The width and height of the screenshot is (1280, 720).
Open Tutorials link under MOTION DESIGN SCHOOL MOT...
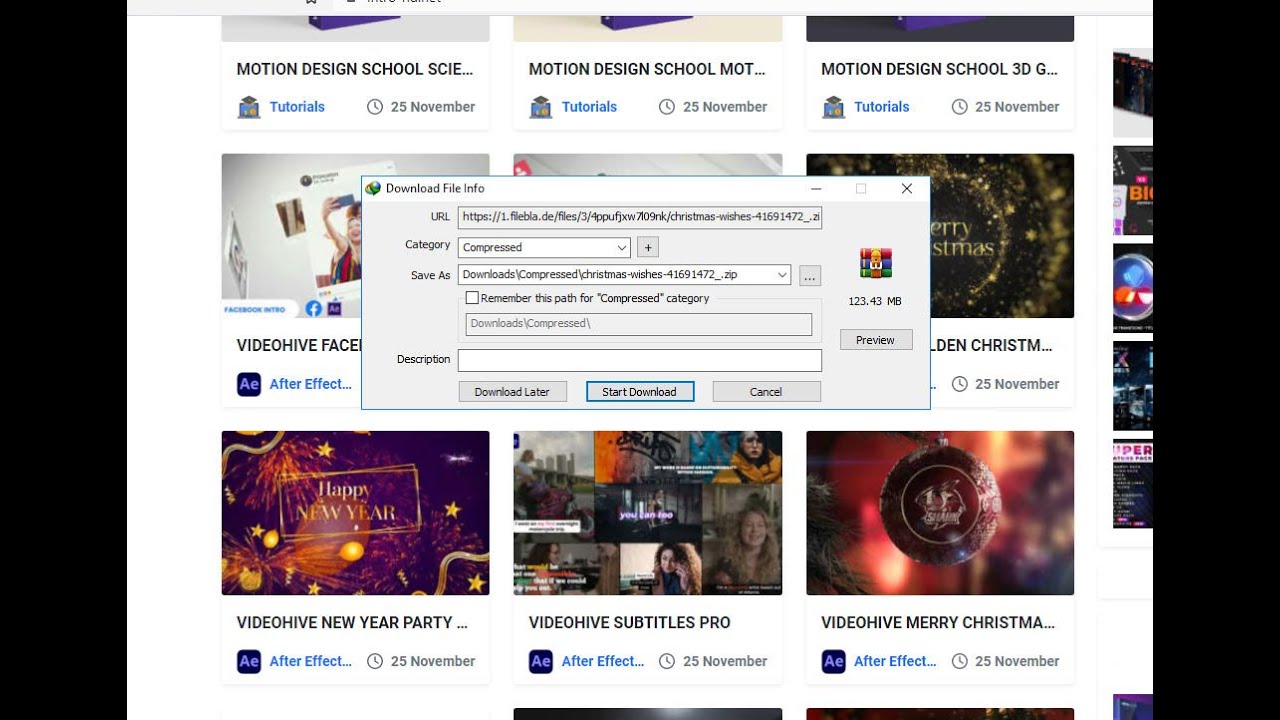(x=589, y=107)
